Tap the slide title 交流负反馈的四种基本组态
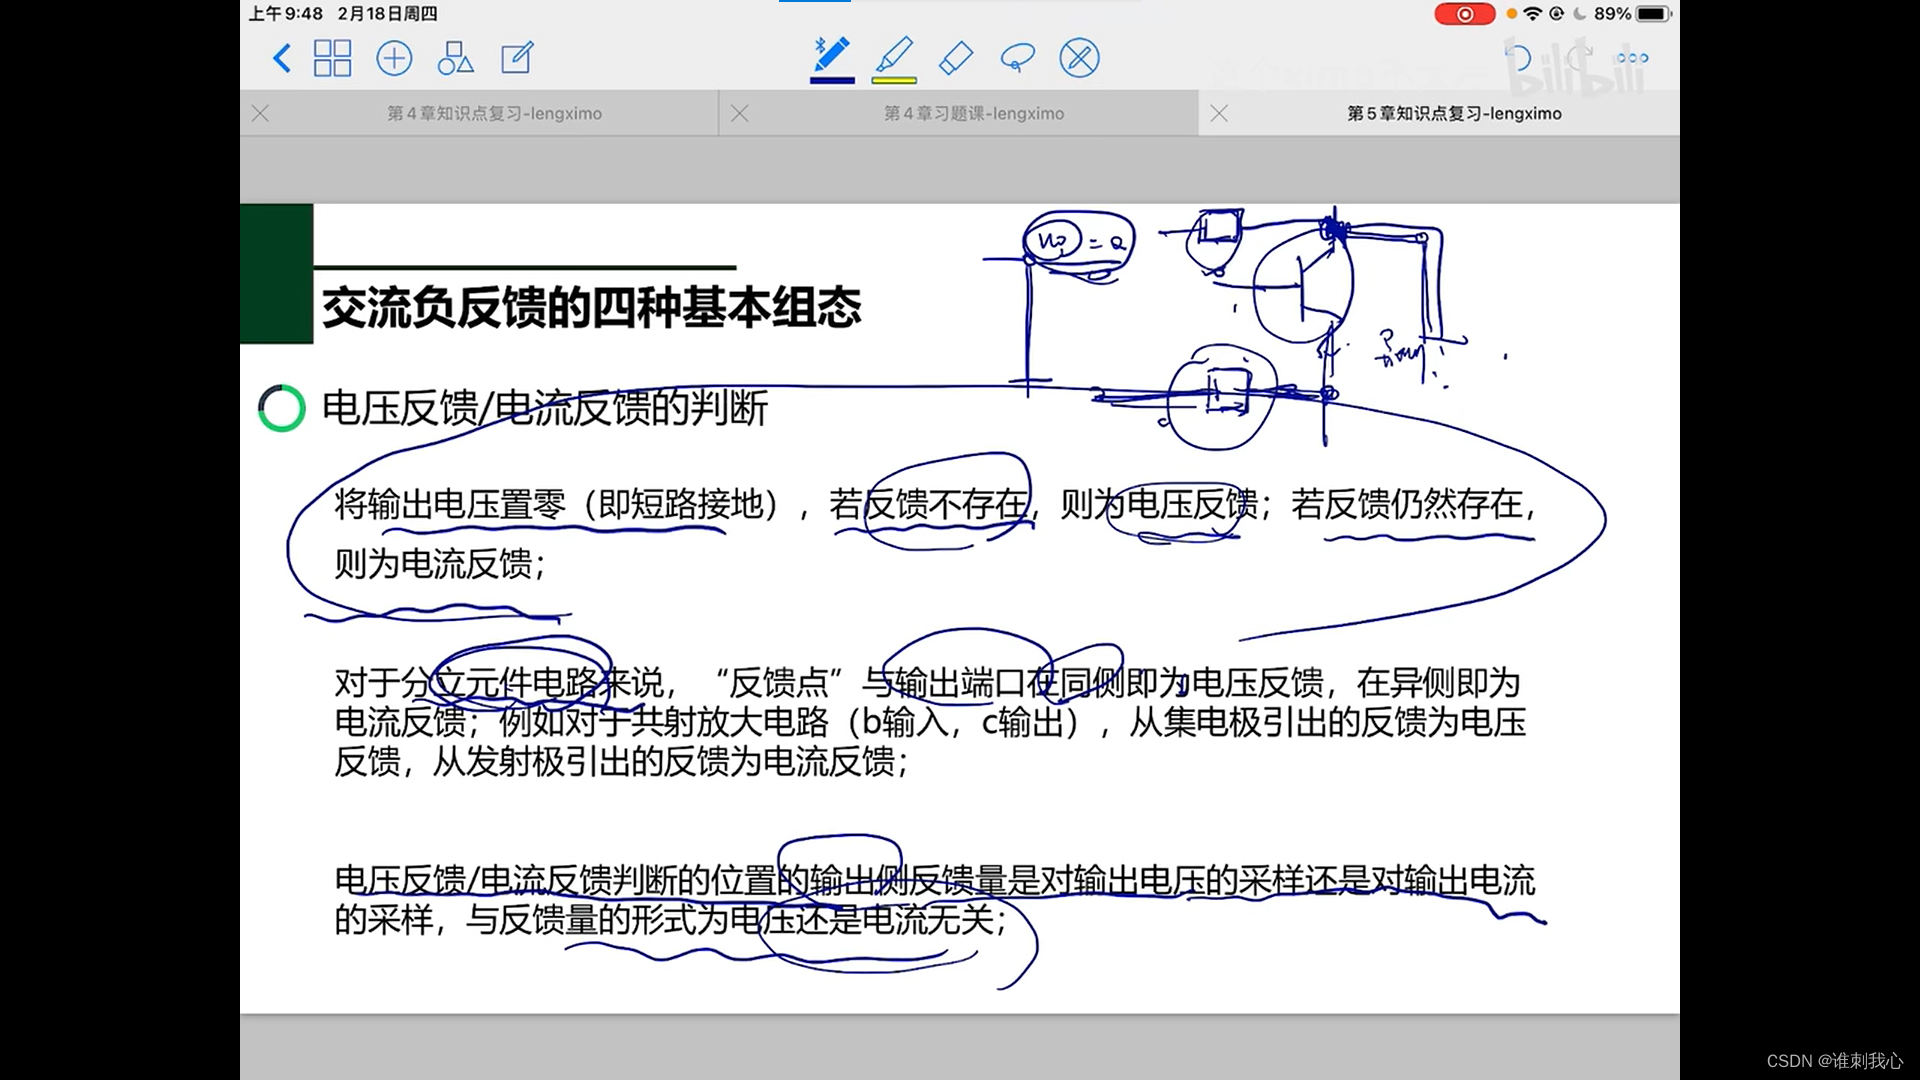Screen dimensions: 1920x1080 click(590, 308)
